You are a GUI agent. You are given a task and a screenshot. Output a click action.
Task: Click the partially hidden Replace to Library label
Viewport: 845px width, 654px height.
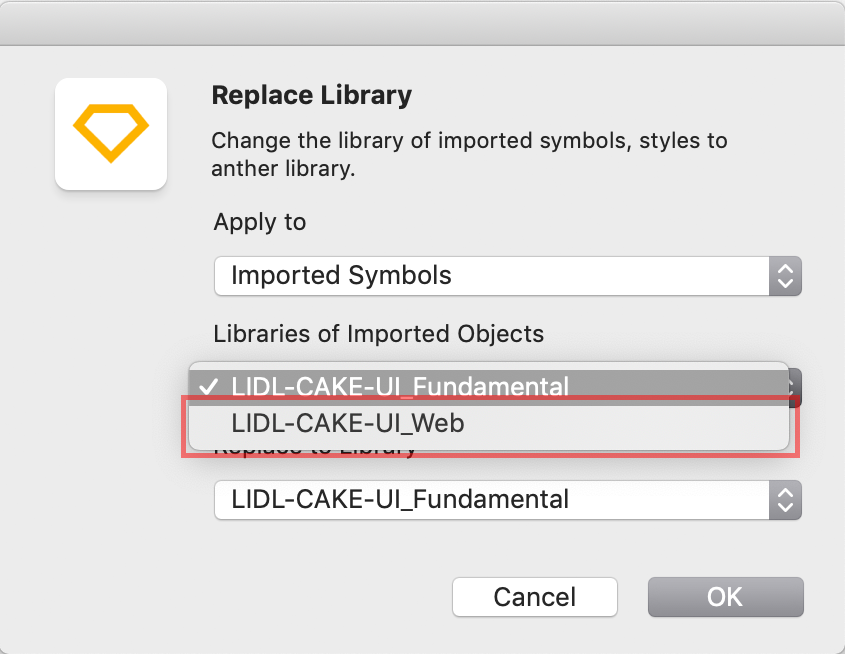(x=315, y=451)
